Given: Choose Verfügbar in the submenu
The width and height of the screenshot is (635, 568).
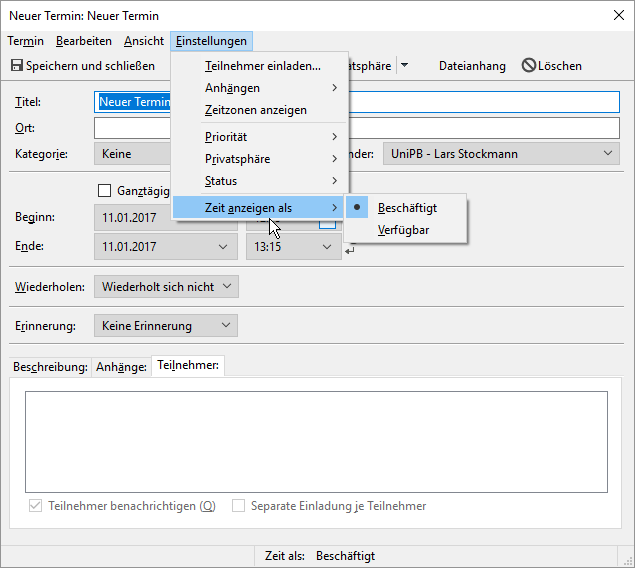Looking at the screenshot, I should (404, 230).
